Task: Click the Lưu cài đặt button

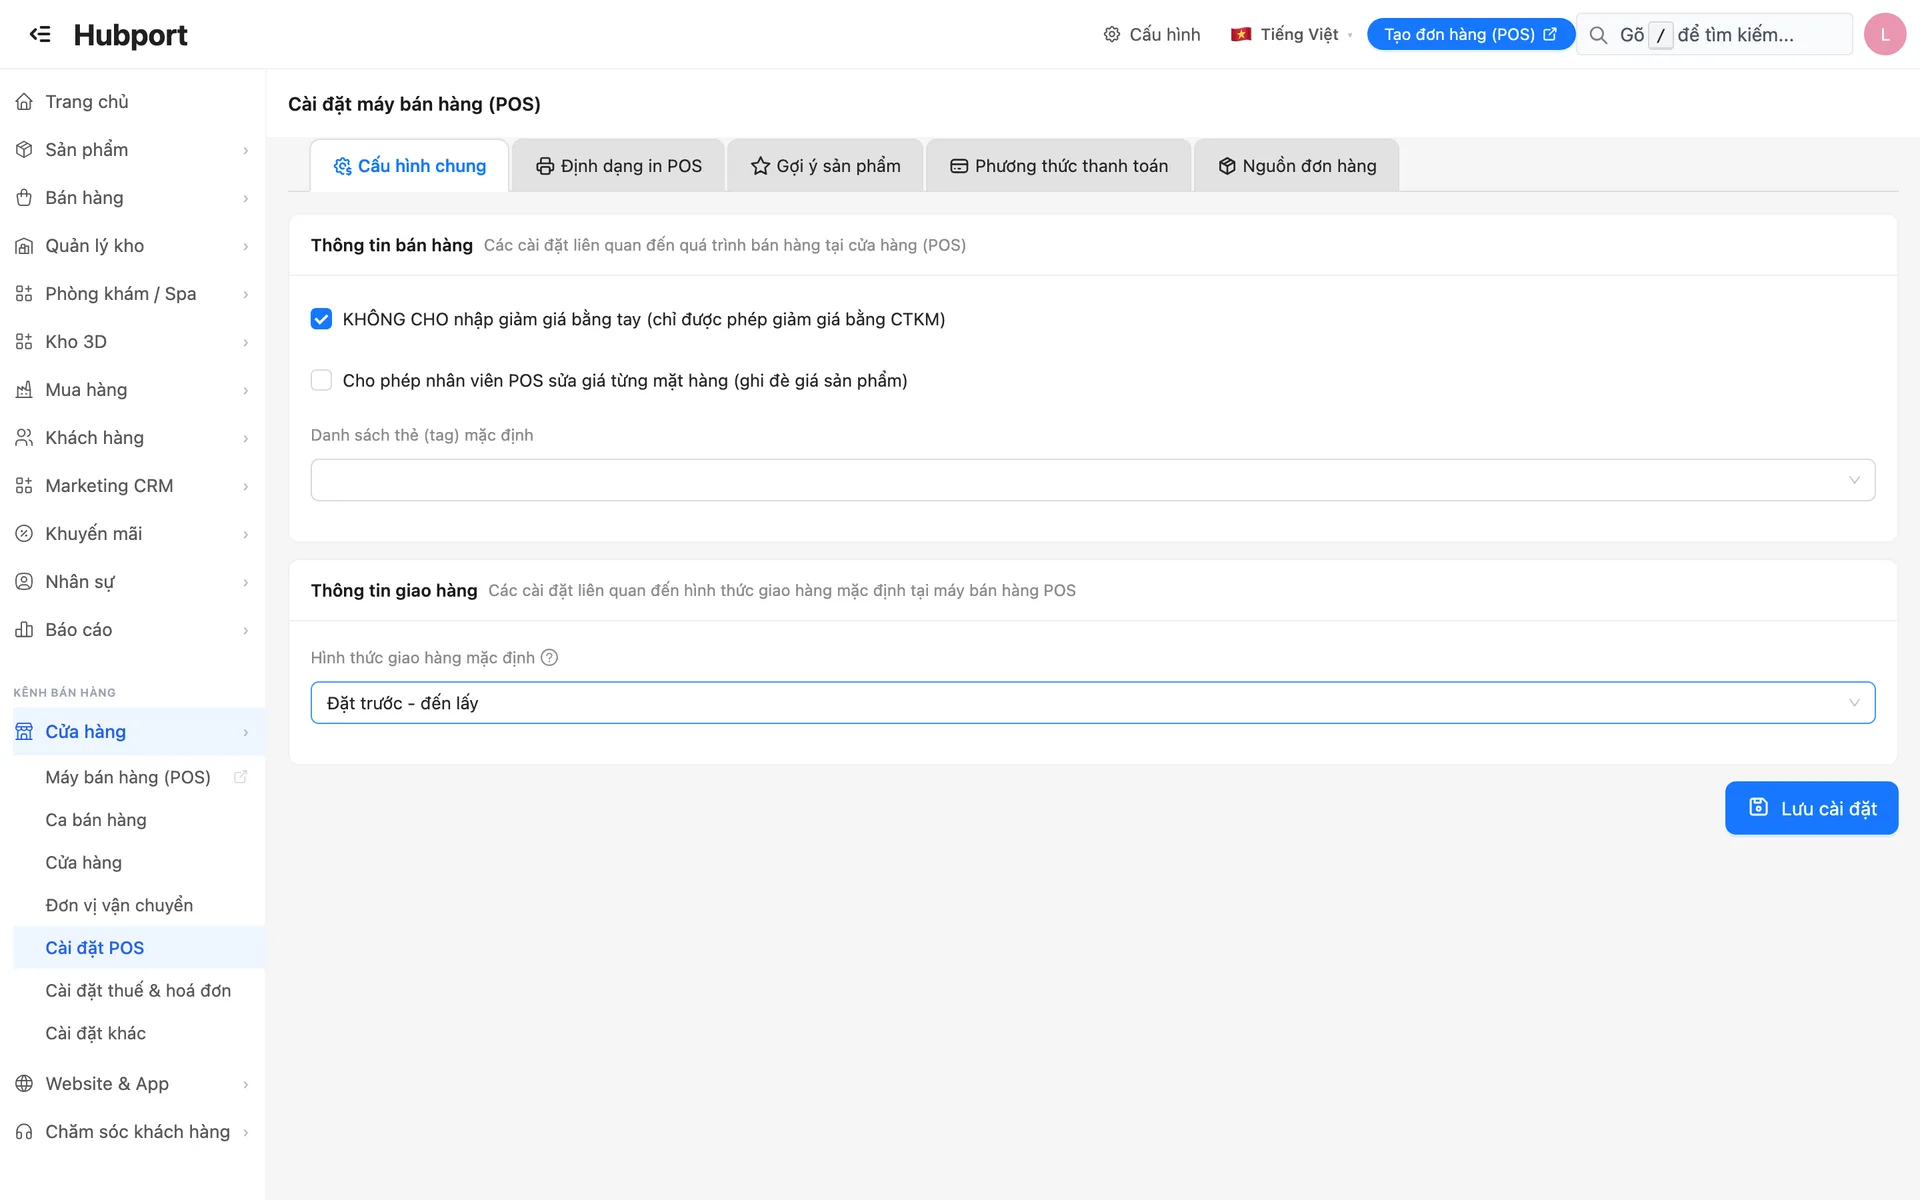Action: (1811, 808)
